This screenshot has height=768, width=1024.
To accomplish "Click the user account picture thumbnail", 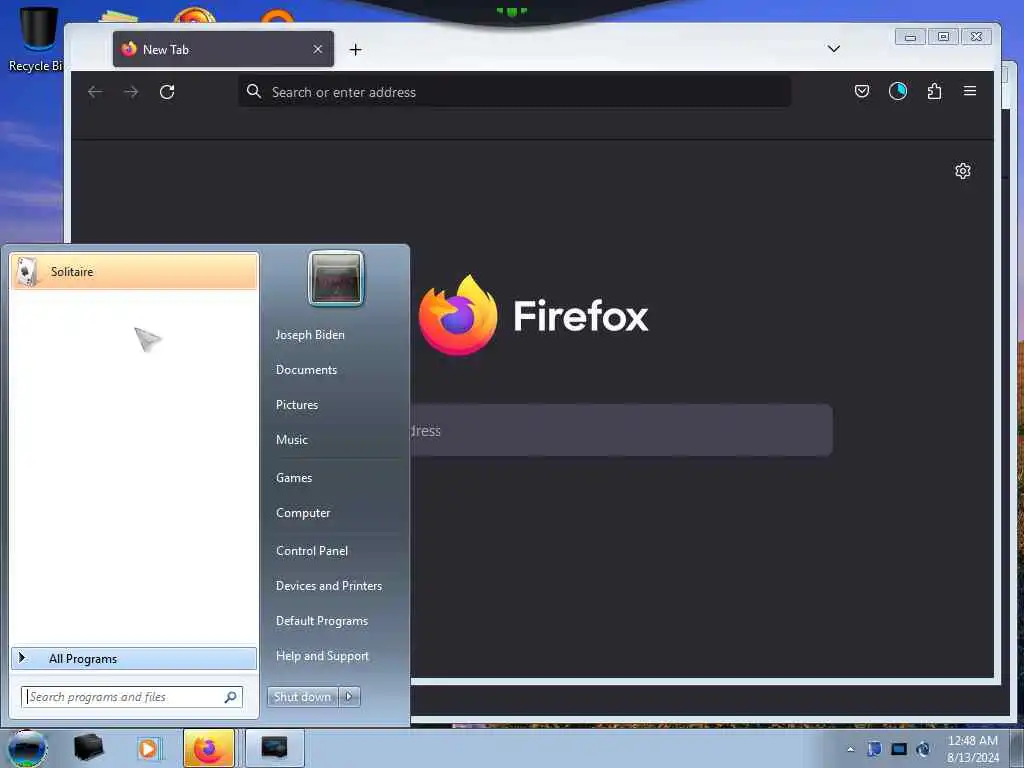I will click(336, 278).
